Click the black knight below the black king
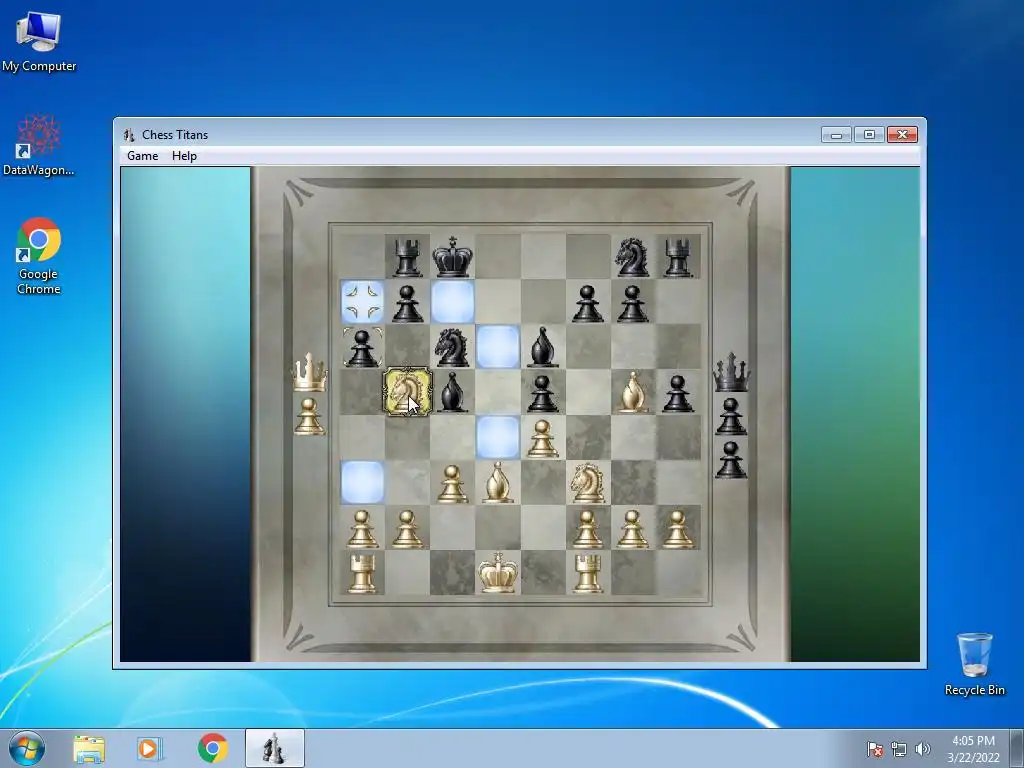The width and height of the screenshot is (1024, 768). pos(452,347)
